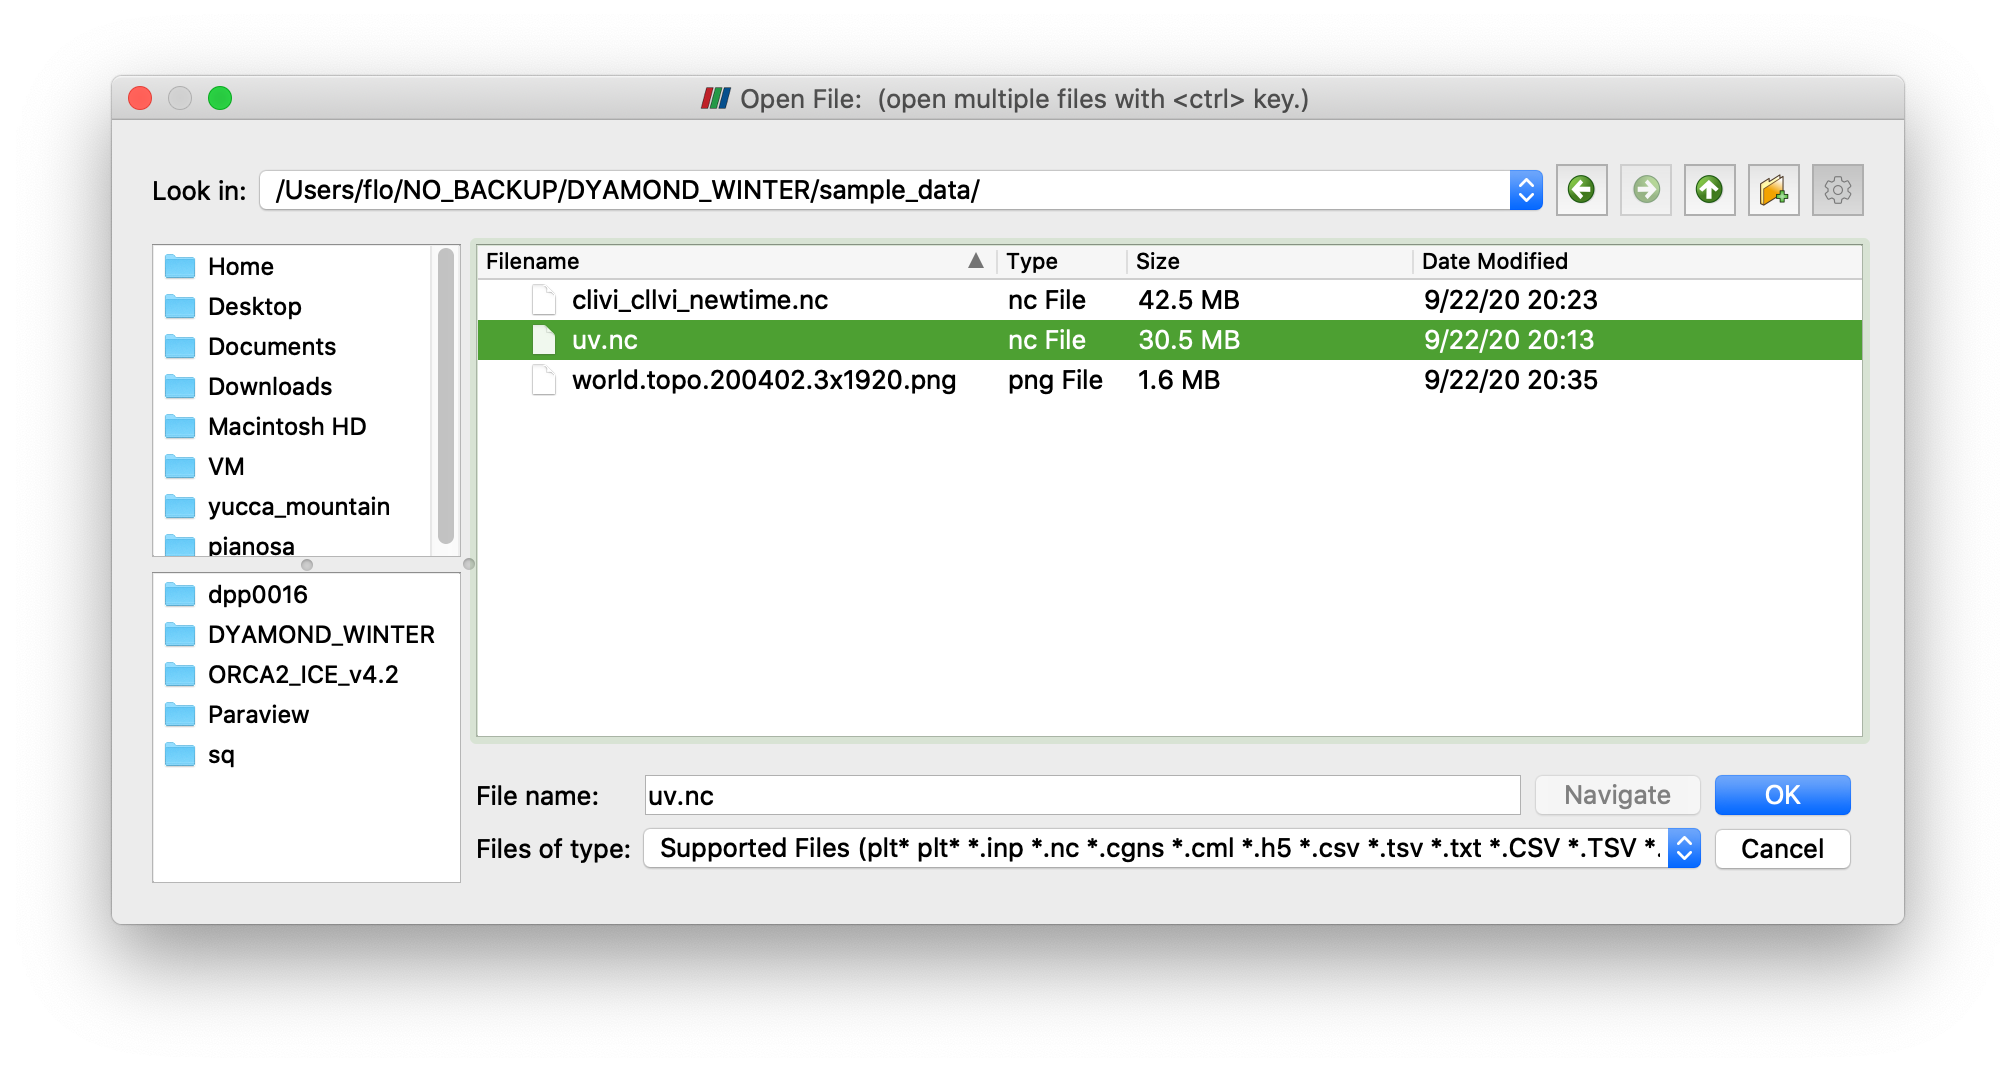Click date 9/22/20 20:35 cell
Screen dimensions: 2016x1072
click(1511, 380)
